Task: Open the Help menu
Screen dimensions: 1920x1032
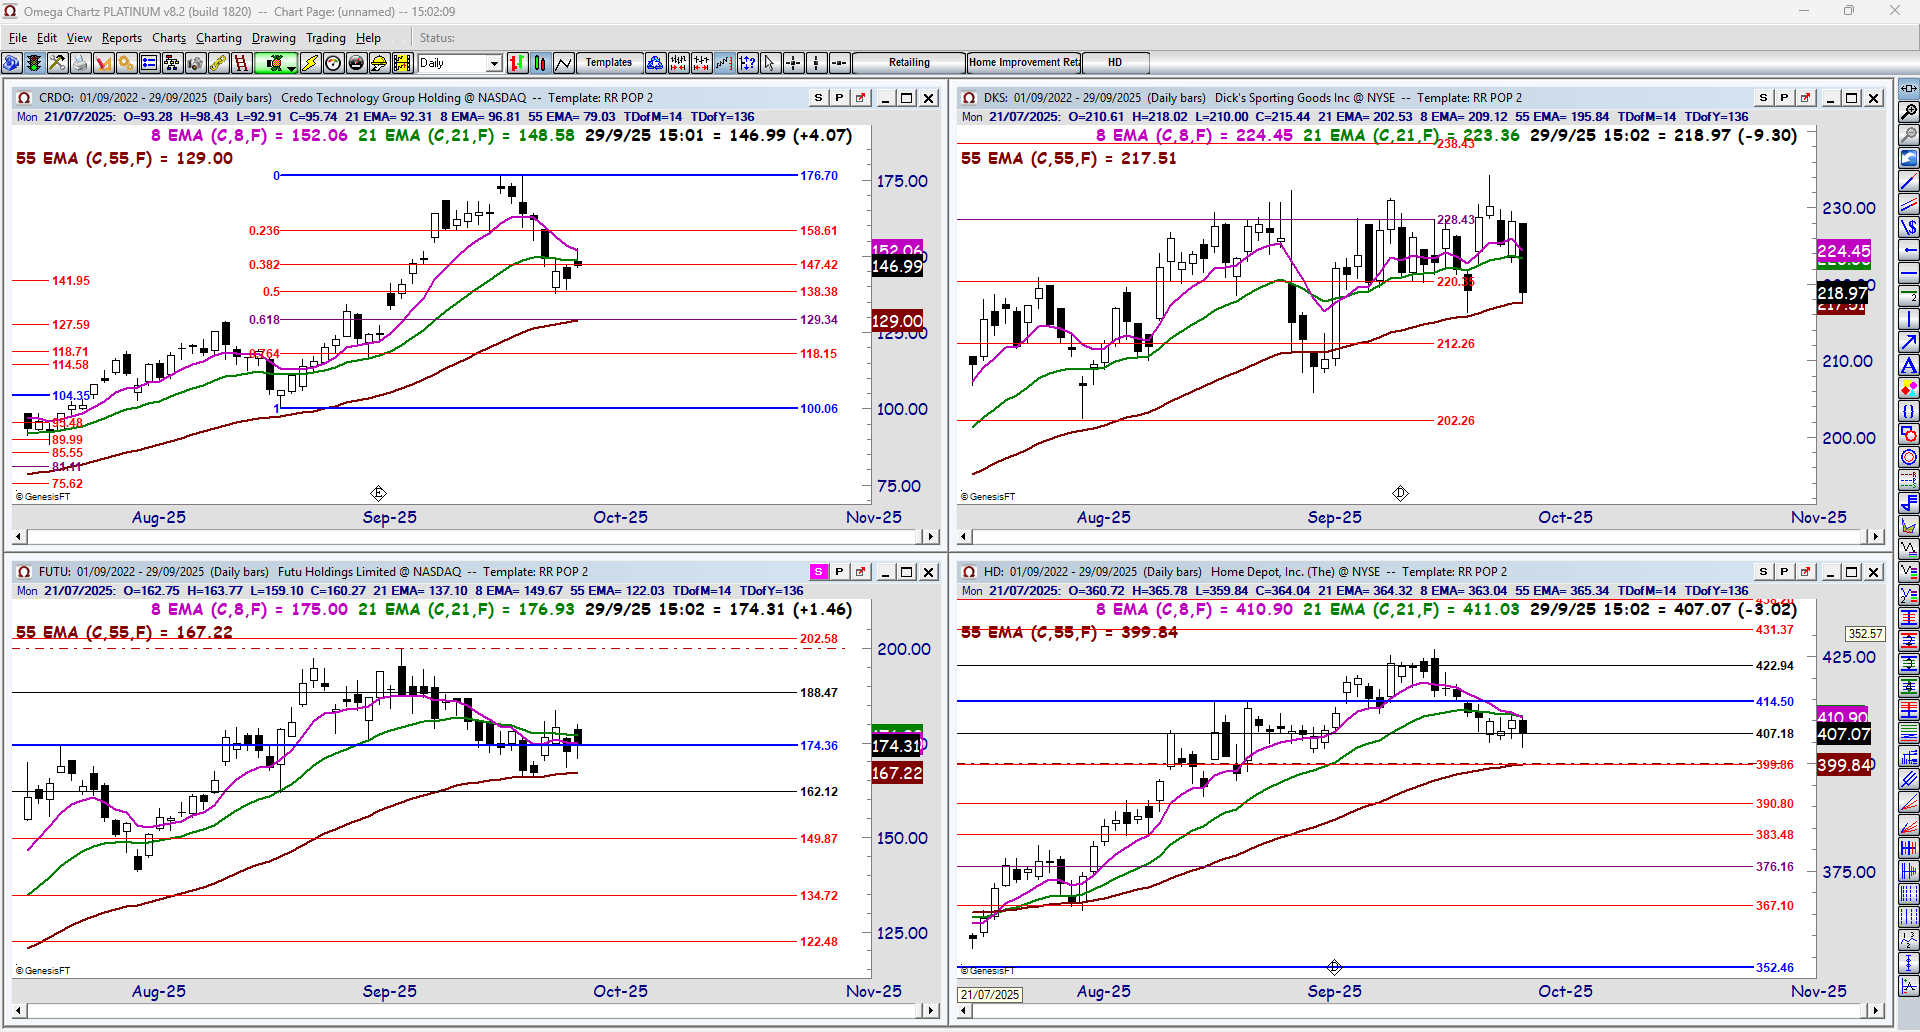Action: click(368, 38)
